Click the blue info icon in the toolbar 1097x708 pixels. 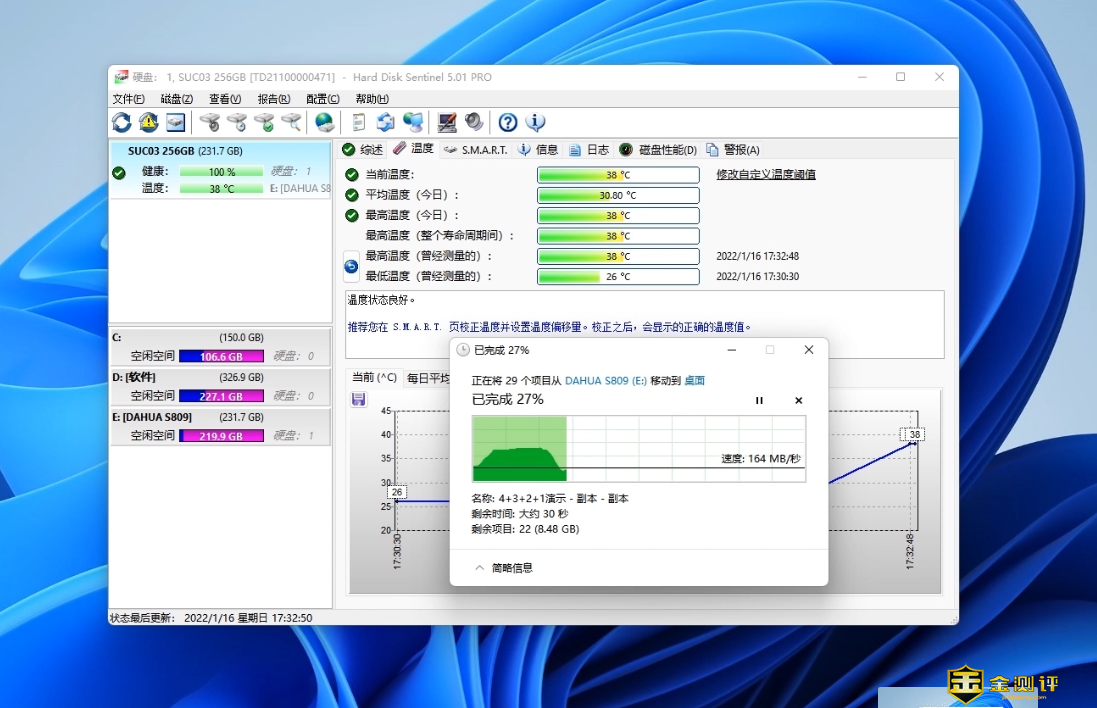point(536,122)
